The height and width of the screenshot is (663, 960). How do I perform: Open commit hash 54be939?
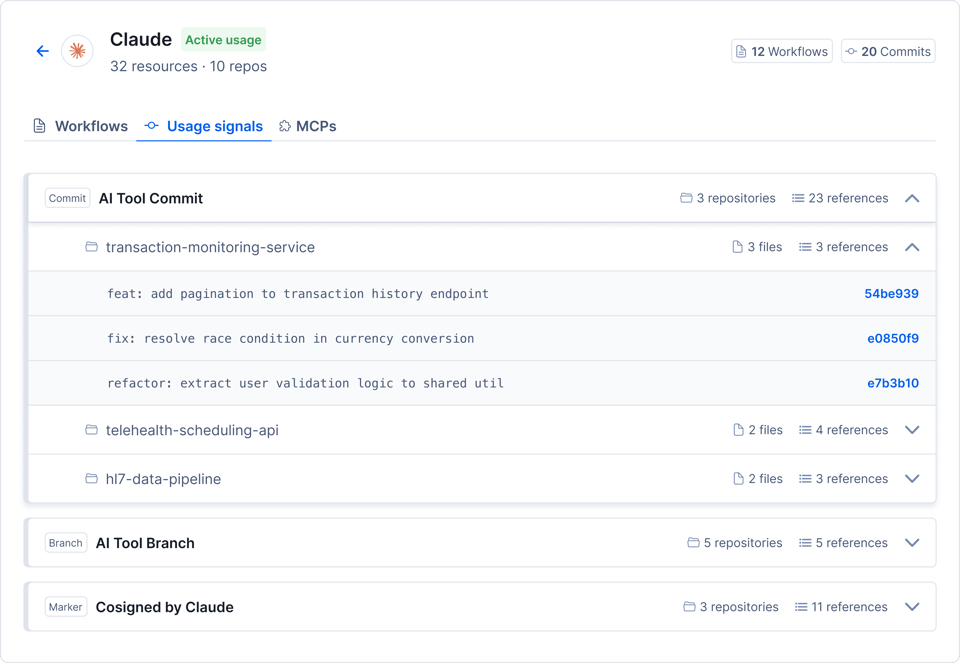pos(891,294)
